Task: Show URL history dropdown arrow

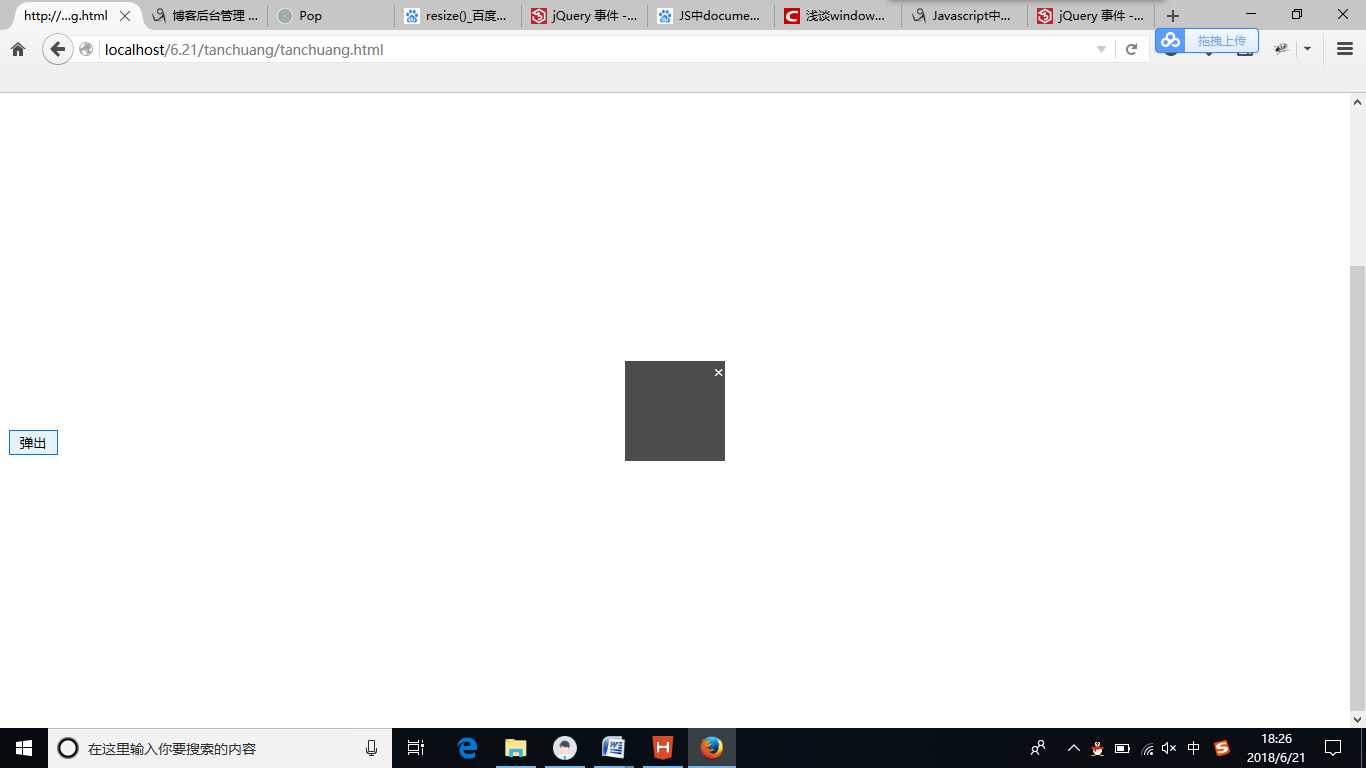Action: click(x=1101, y=50)
